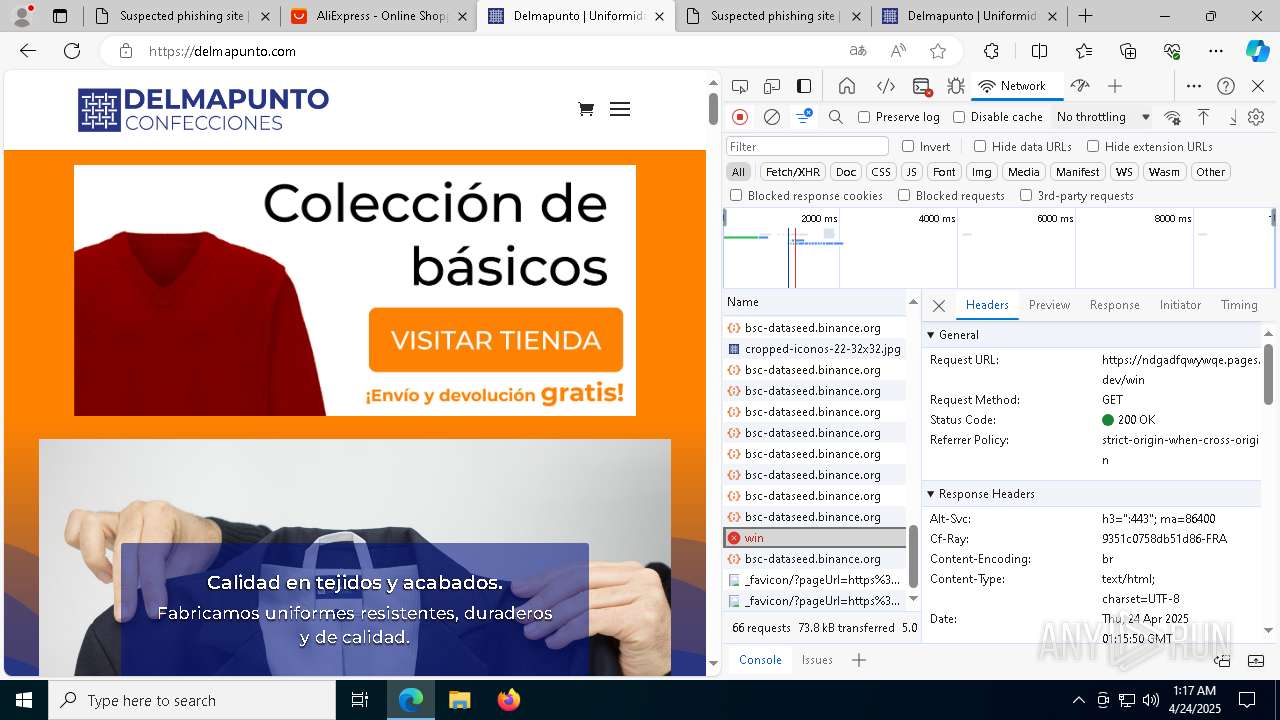Toggle DevTools activity bar dock icon
The image size is (1280, 720).
pyautogui.click(x=804, y=86)
